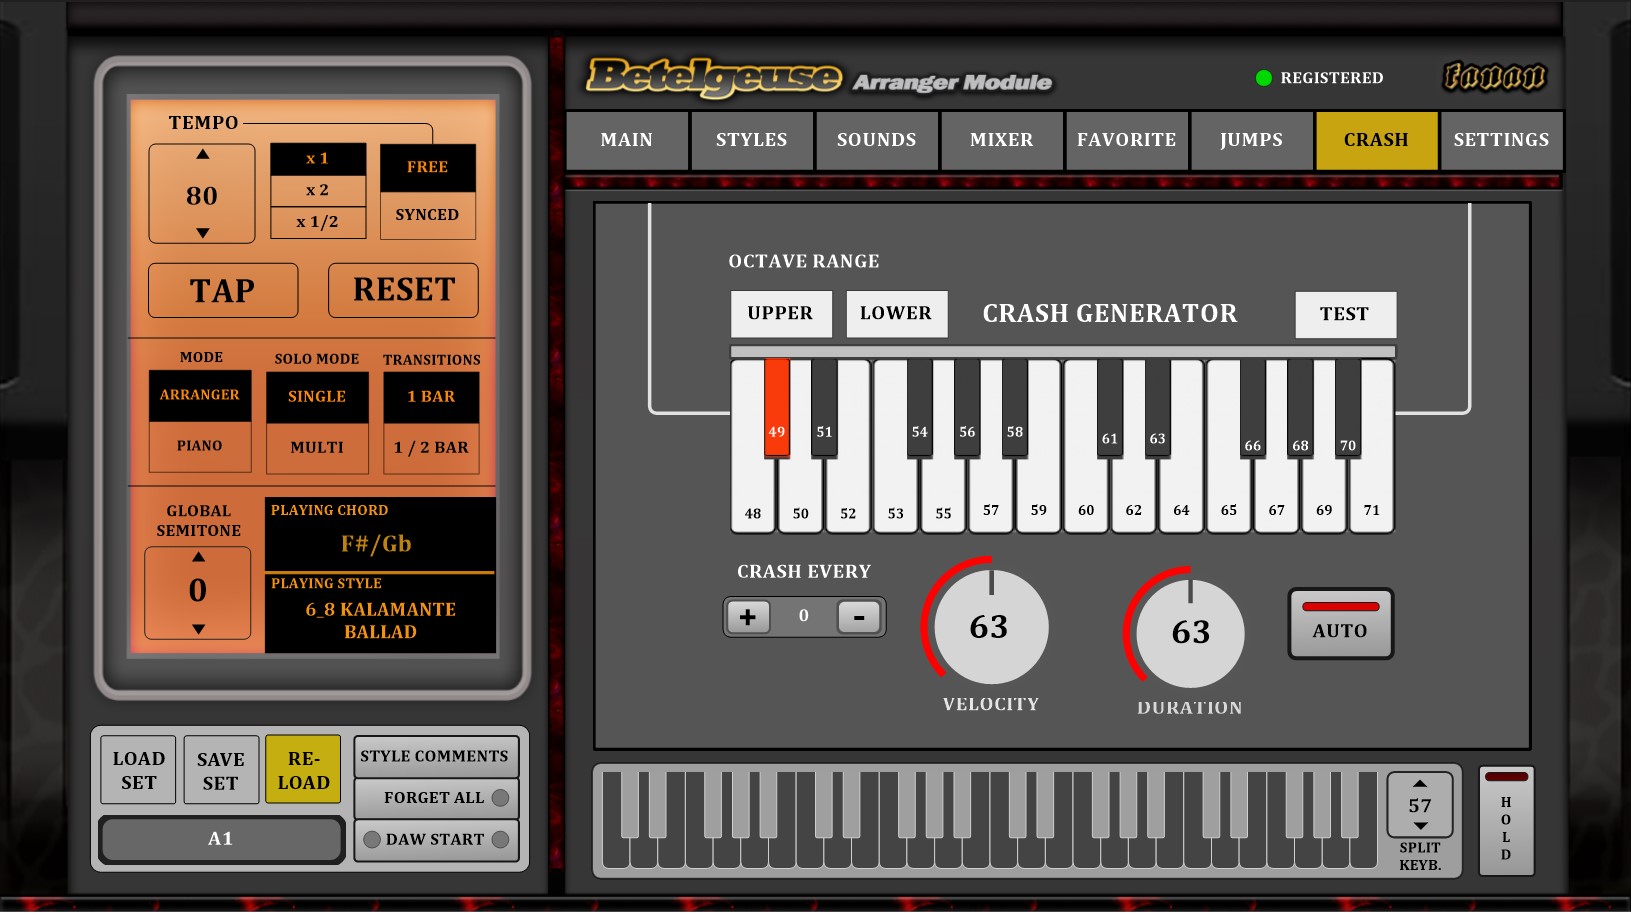
Task: Click the tempo down arrow
Action: click(202, 233)
